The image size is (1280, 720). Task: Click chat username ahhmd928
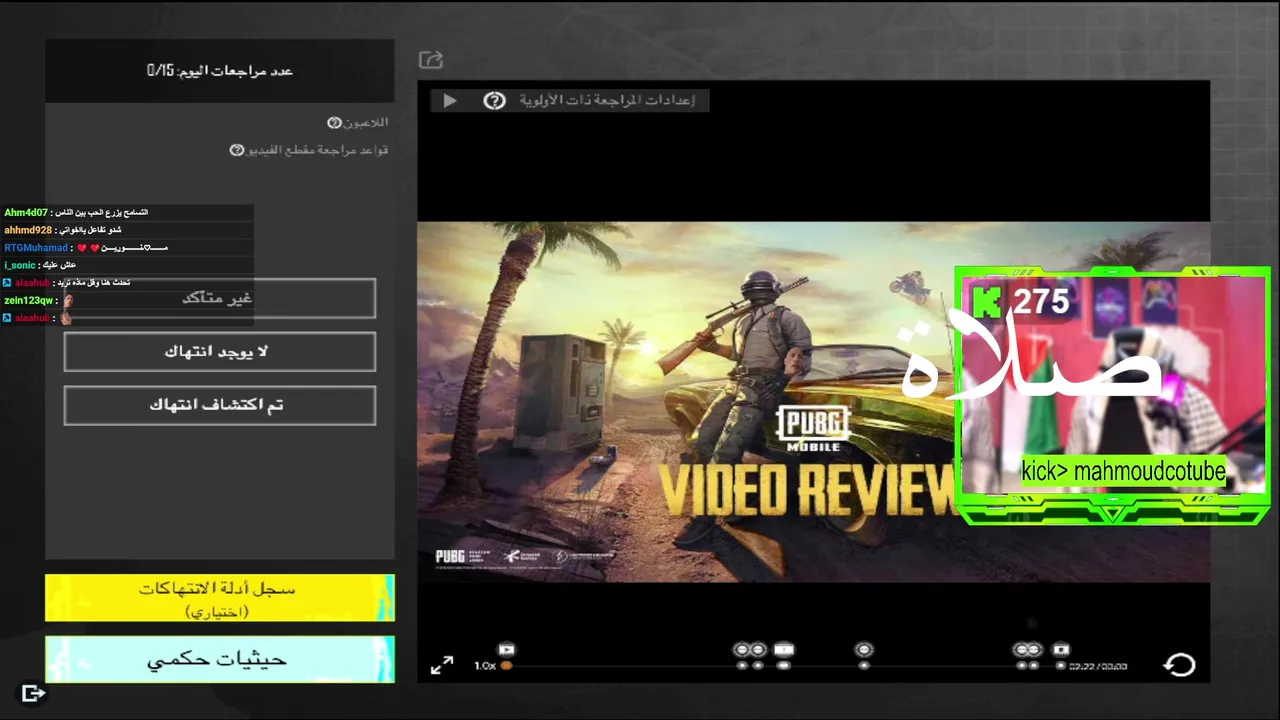tap(28, 230)
